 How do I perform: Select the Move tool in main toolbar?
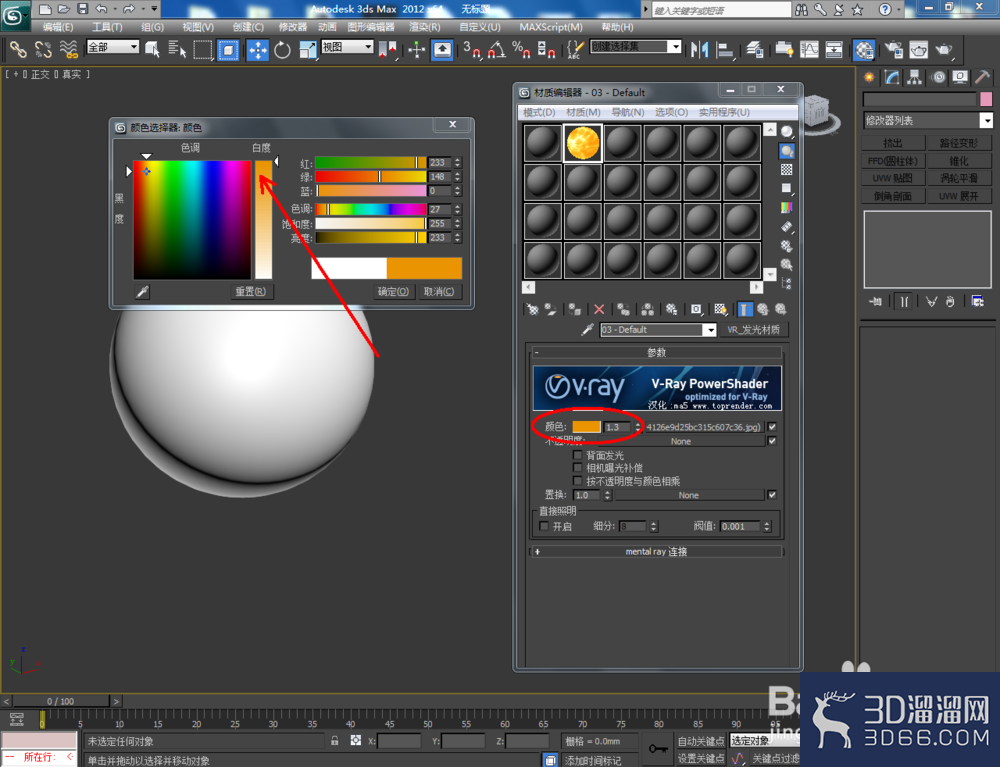click(x=258, y=50)
